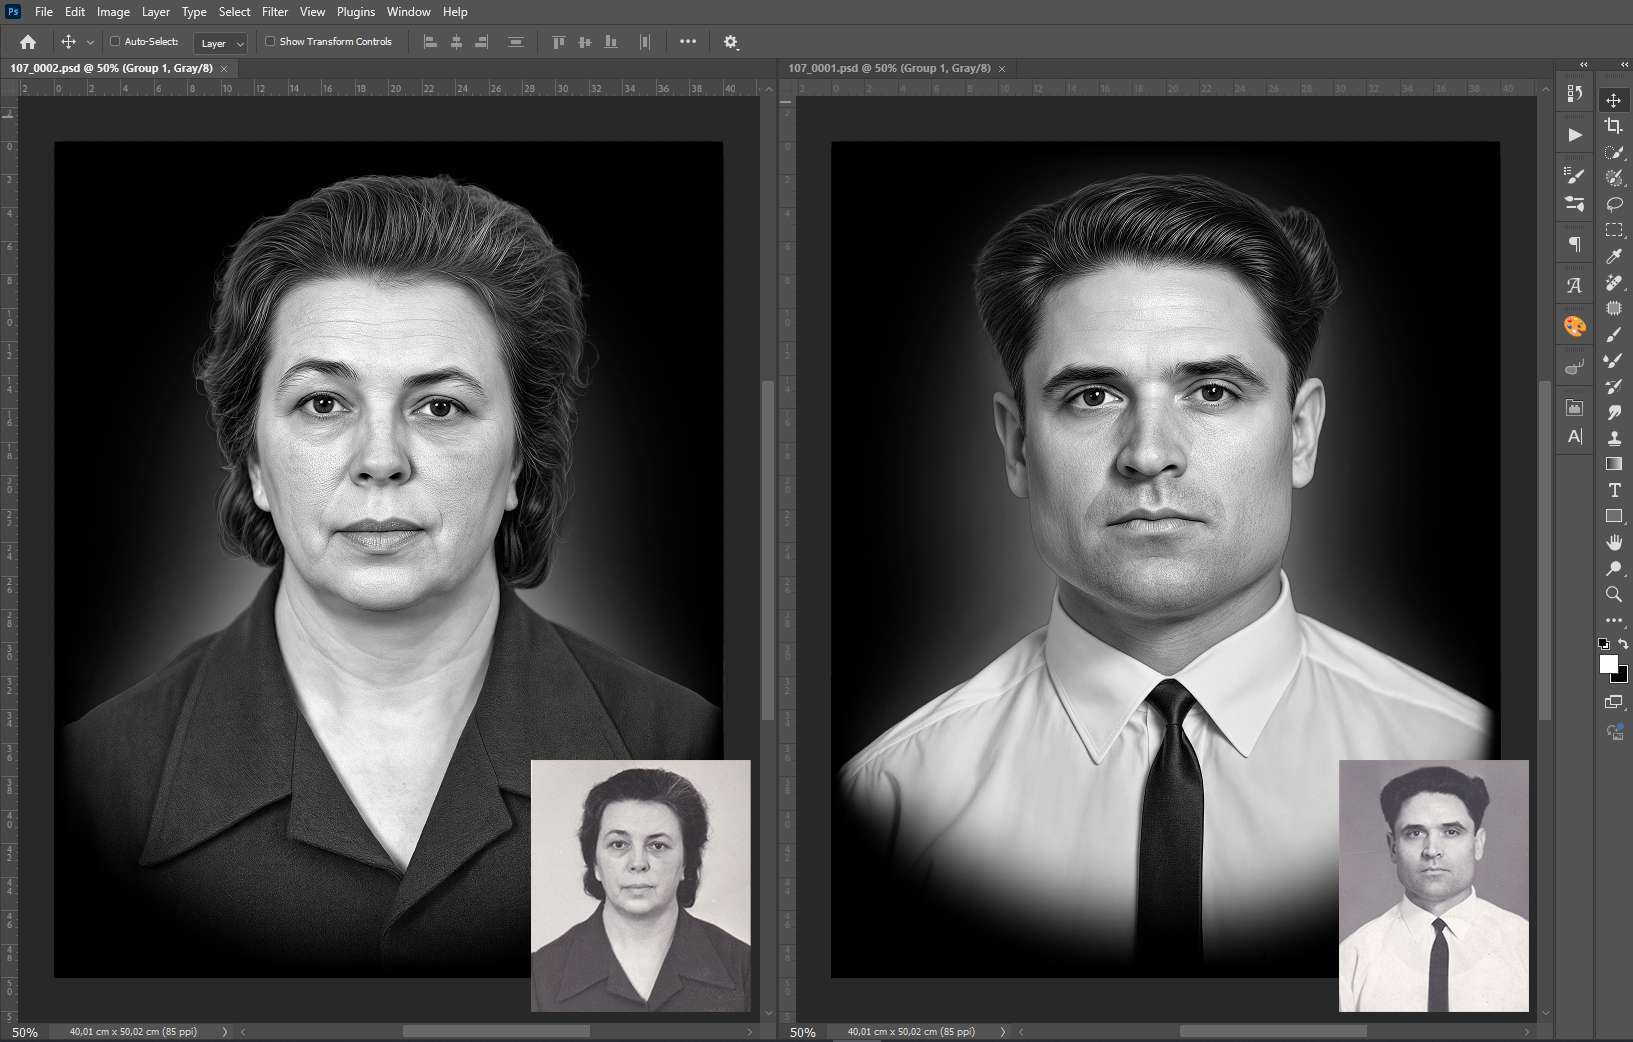Select the Zoom magnifier tool
Screen dimensions: 1633x1042
[1613, 594]
